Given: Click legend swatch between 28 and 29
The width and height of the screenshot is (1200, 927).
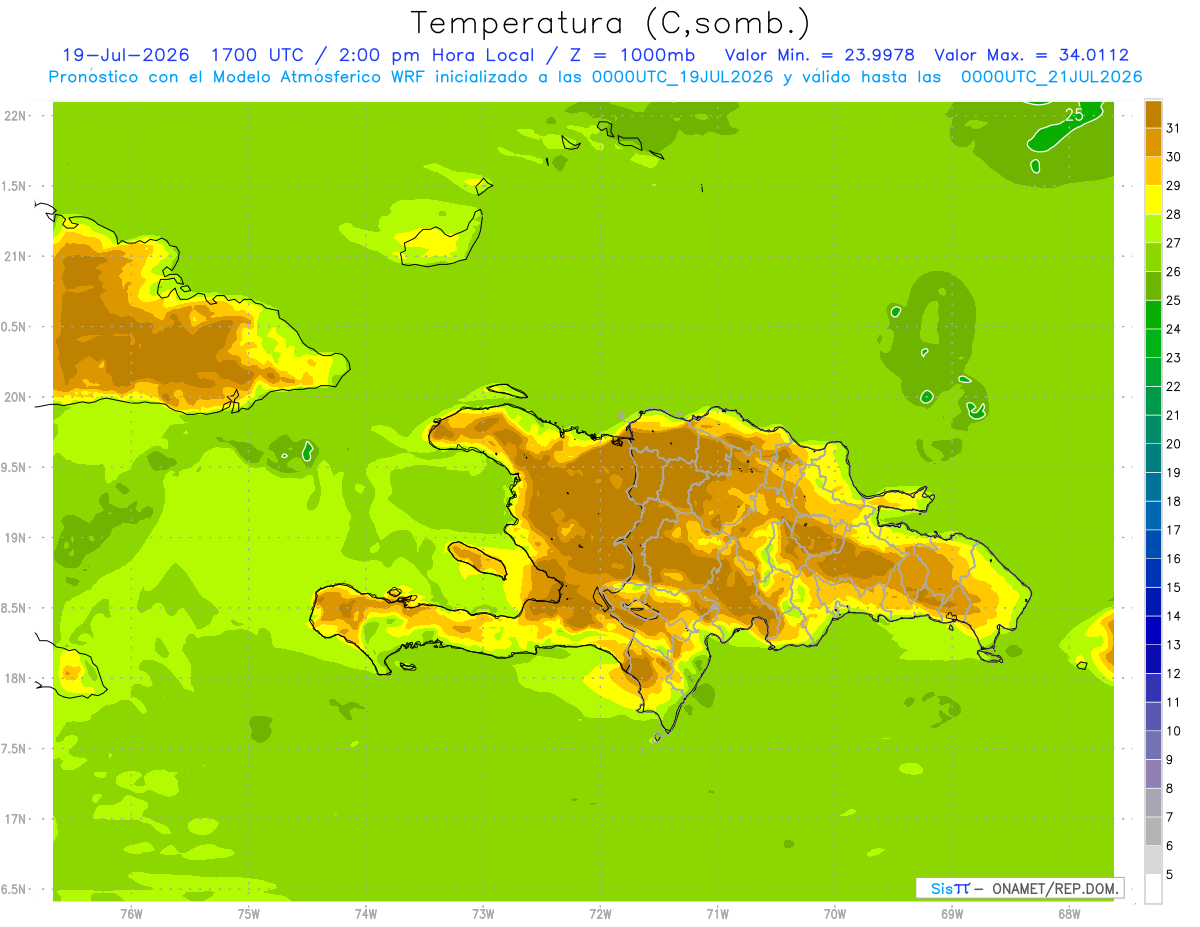Looking at the screenshot, I should coord(1154,200).
